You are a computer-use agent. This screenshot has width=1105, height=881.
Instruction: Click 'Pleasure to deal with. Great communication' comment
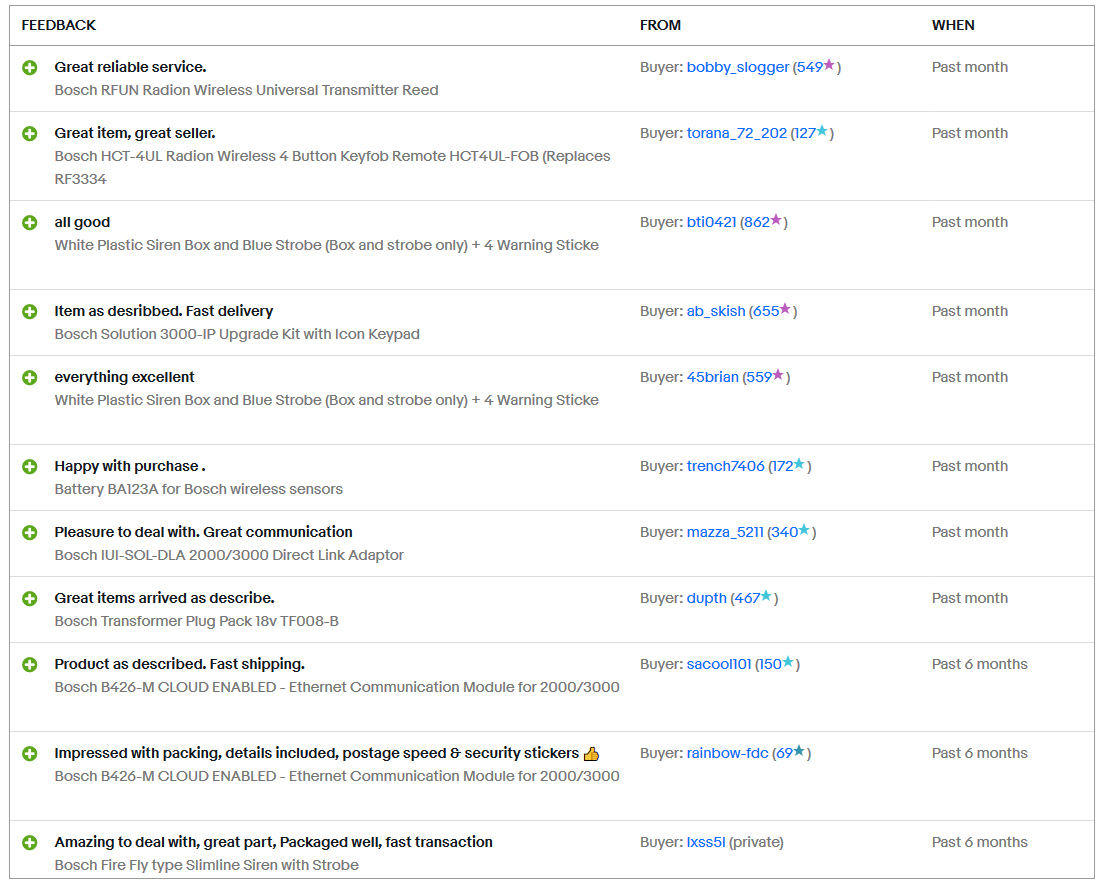point(204,532)
